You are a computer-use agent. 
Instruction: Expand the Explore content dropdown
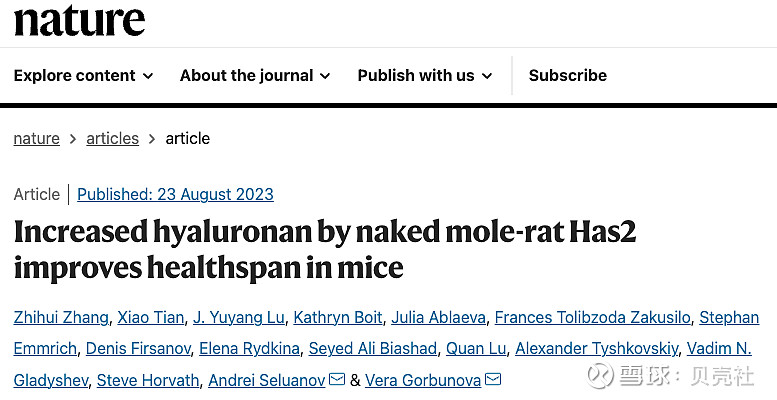click(x=83, y=75)
